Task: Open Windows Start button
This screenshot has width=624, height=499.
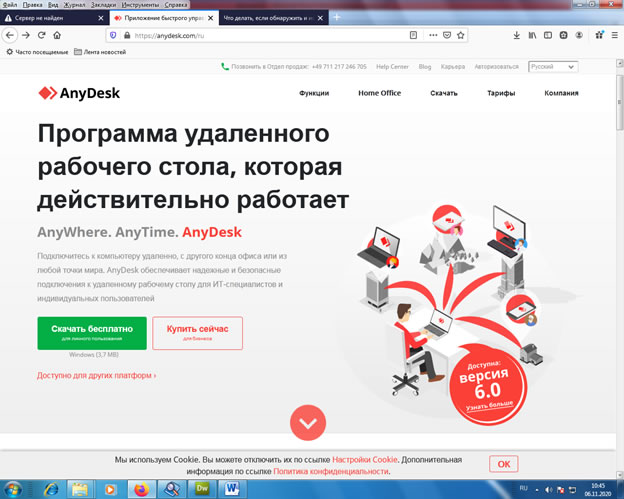Action: point(13,489)
